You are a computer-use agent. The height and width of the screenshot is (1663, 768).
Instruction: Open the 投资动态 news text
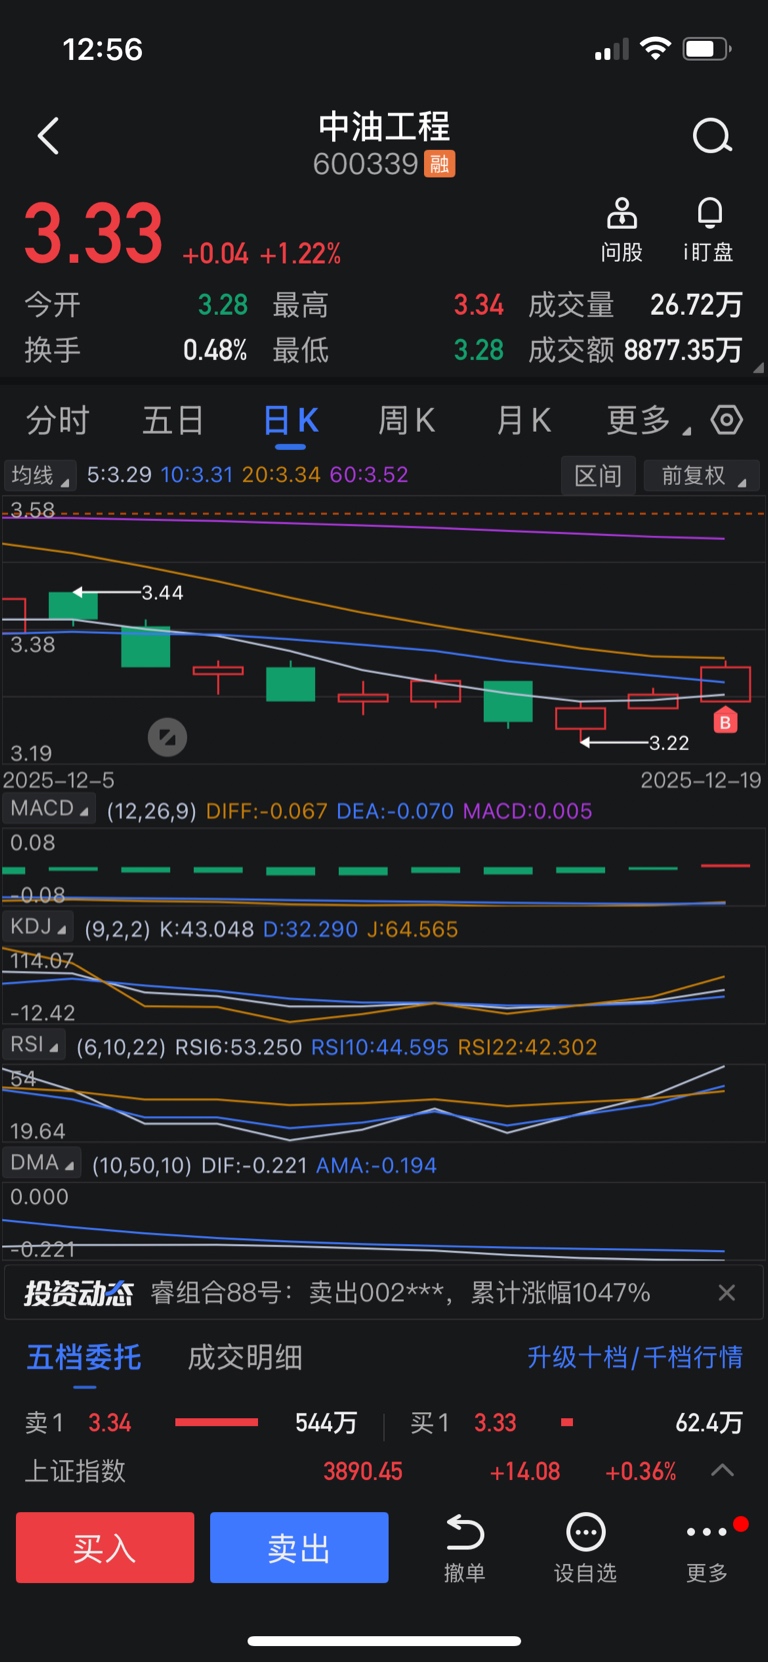click(x=400, y=1293)
